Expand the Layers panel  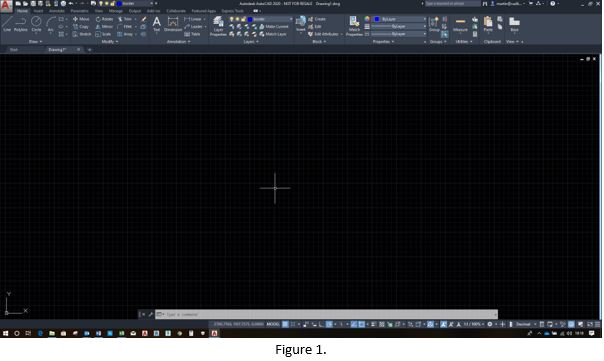(x=250, y=42)
